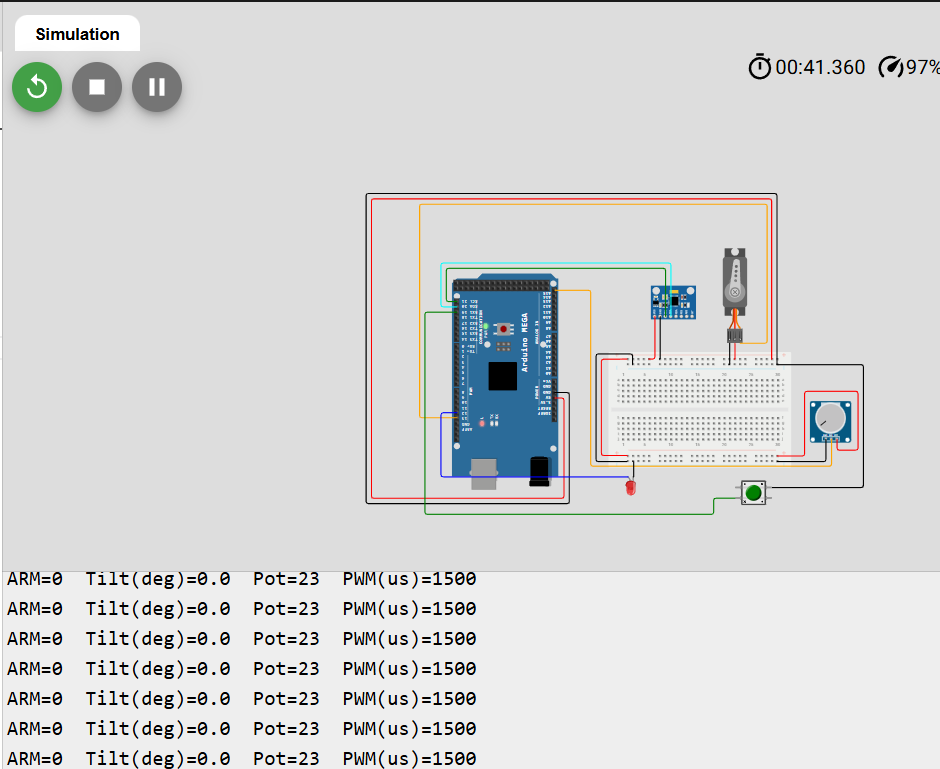Click the 97% simulation speed value

coord(922,67)
